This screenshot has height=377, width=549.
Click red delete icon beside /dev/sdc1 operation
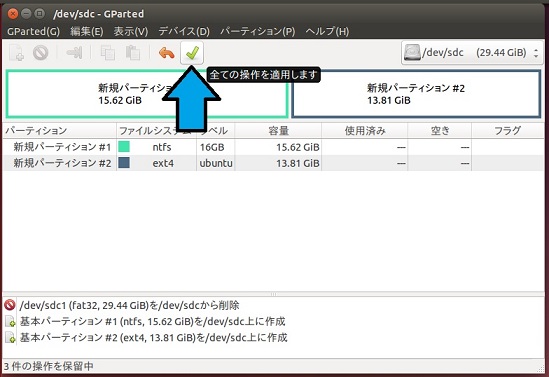[10, 305]
